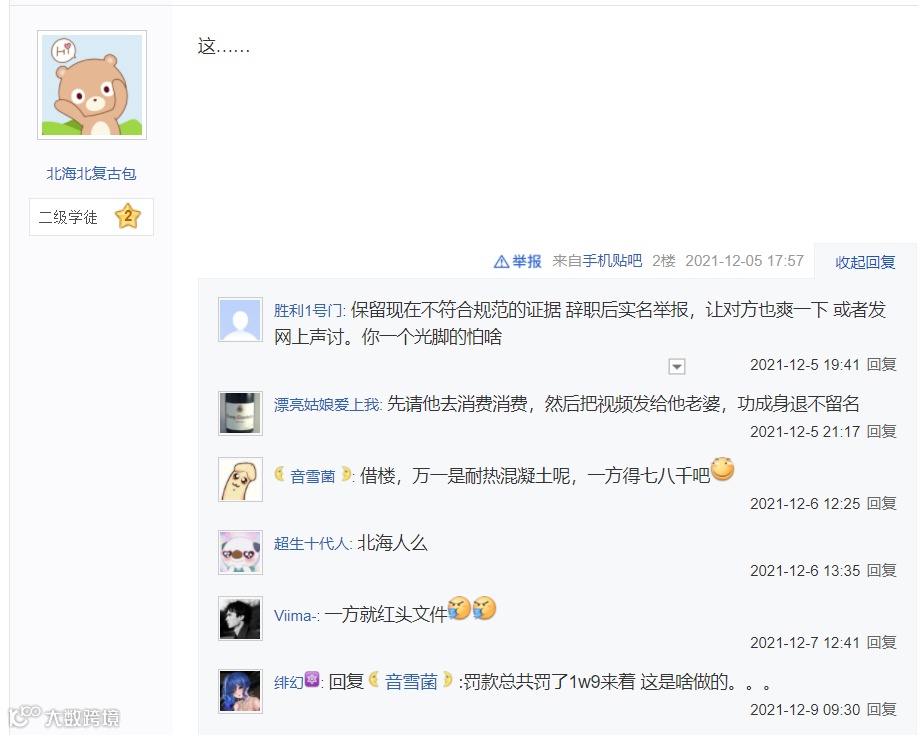Open 漂亮姑娘爱上我 wine bottle avatar
This screenshot has width=918, height=735.
click(240, 413)
